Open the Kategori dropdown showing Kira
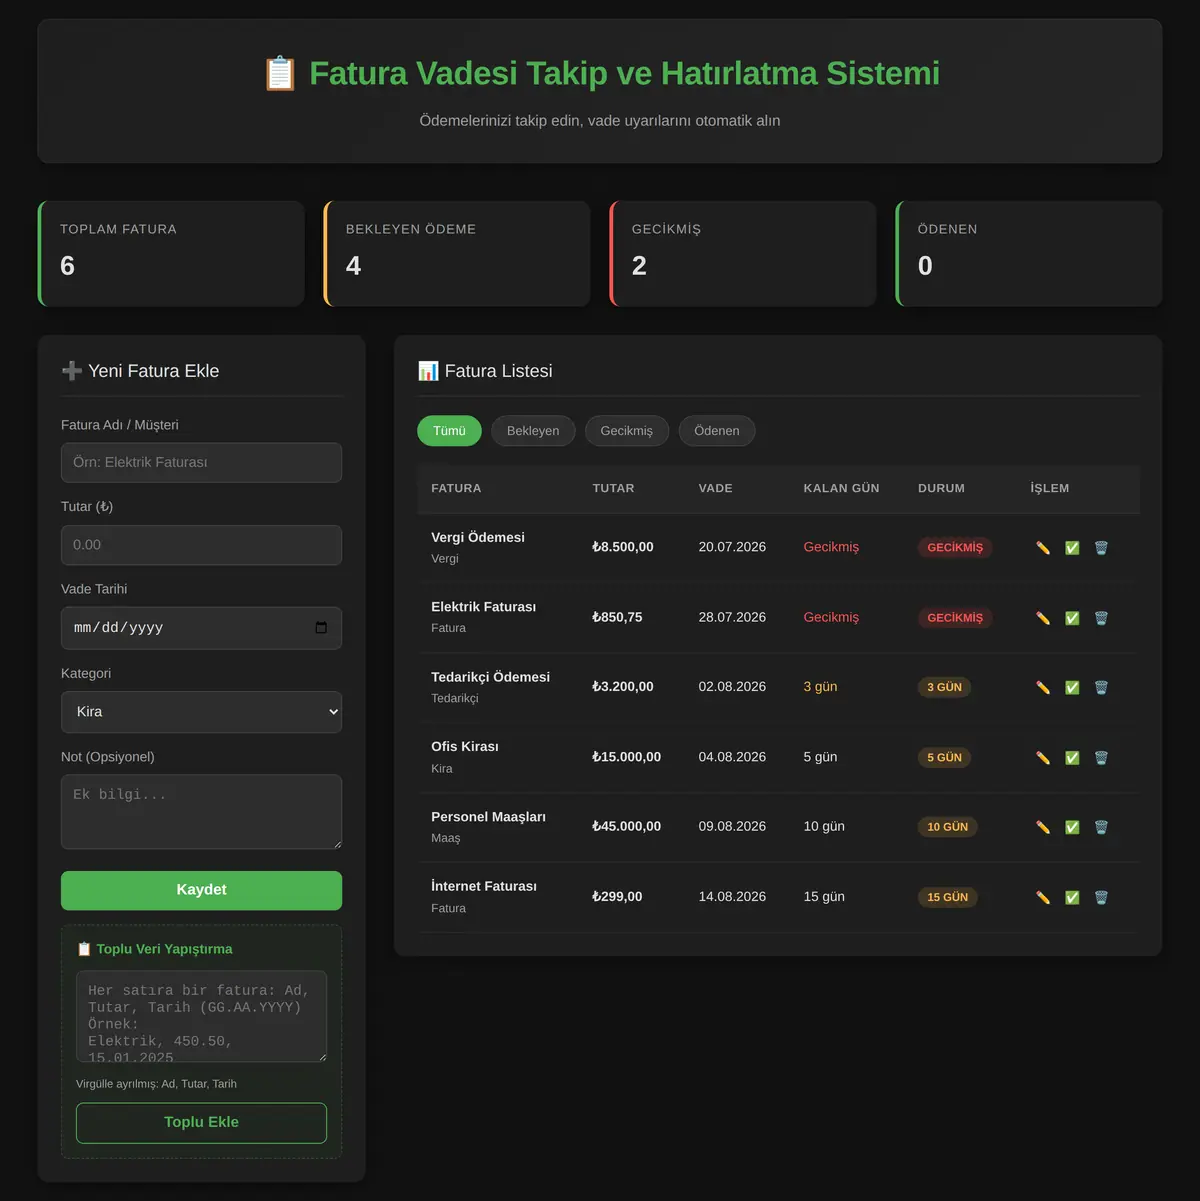 point(201,712)
